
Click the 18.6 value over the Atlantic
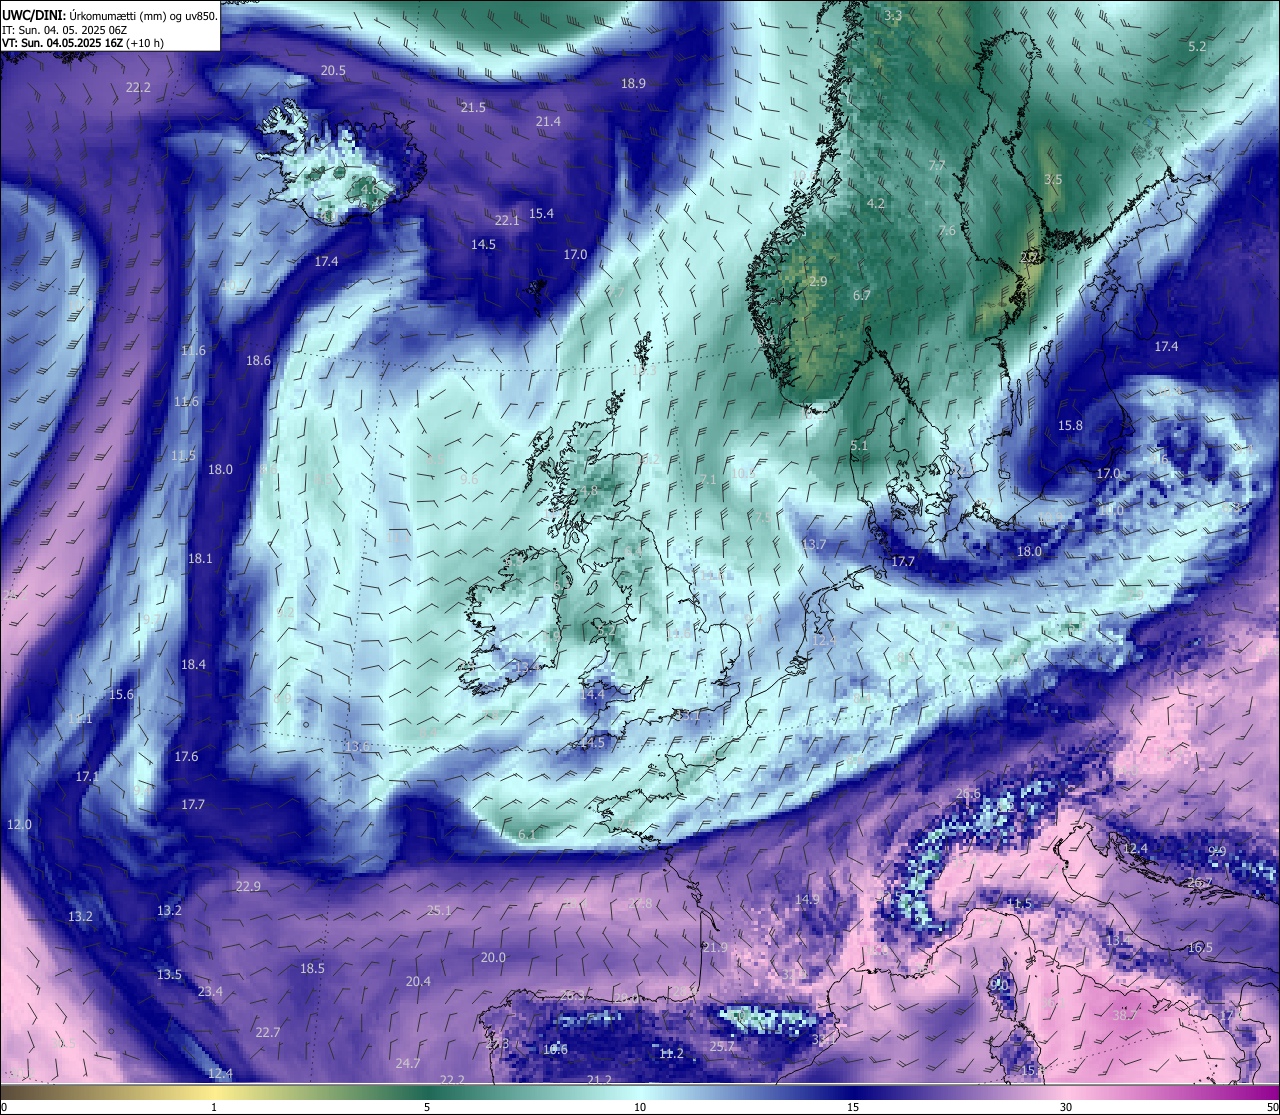pyautogui.click(x=258, y=360)
